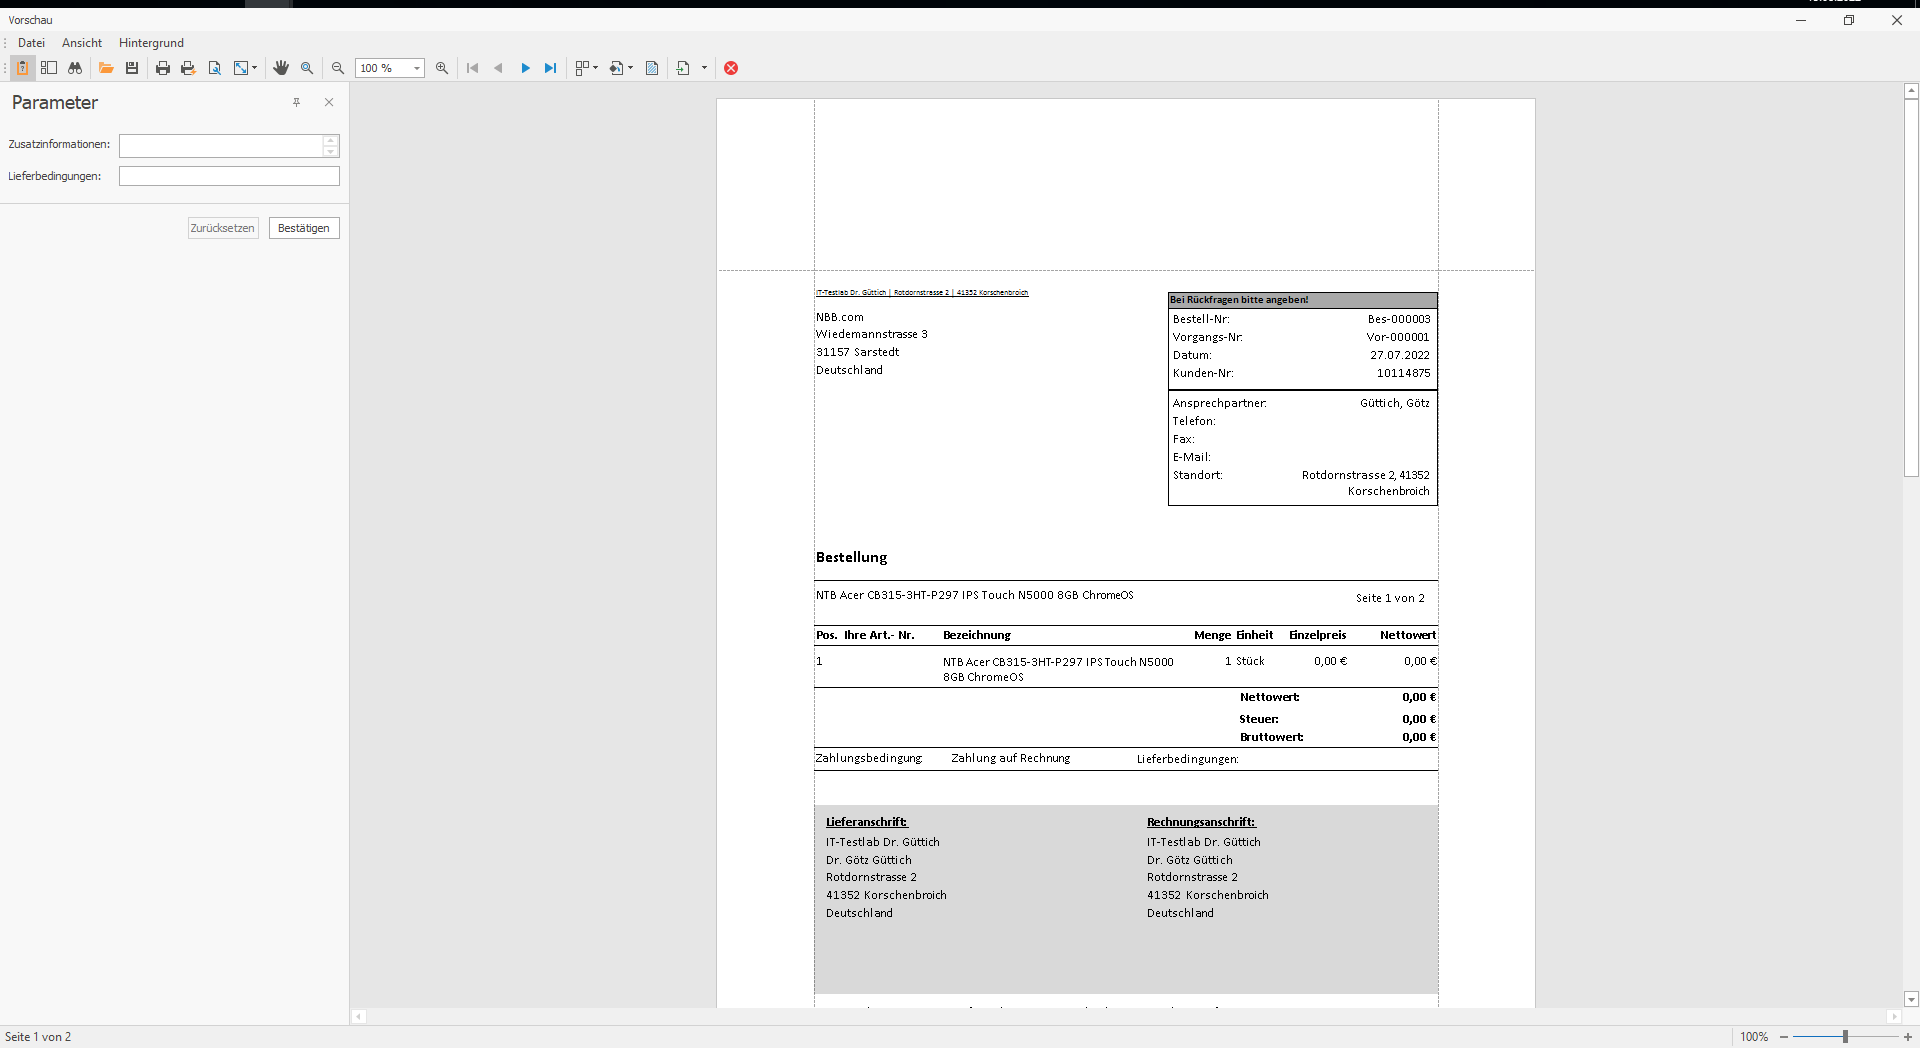1920x1048 pixels.
Task: Go to next page arrow
Action: (525, 68)
